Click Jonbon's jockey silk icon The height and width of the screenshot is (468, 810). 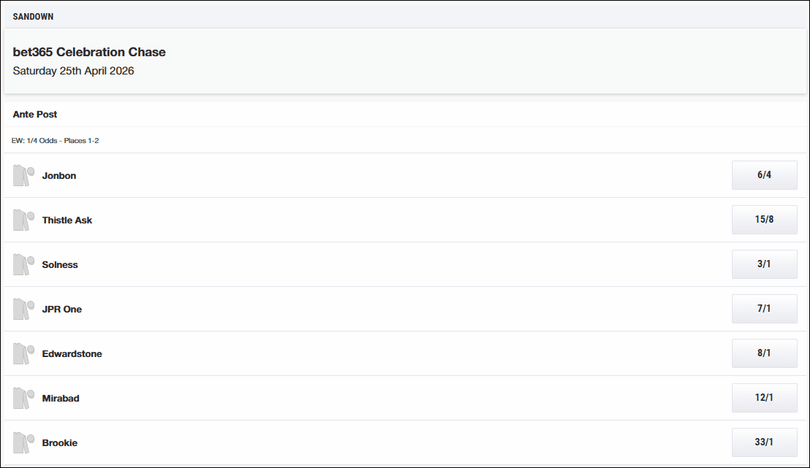click(x=23, y=176)
